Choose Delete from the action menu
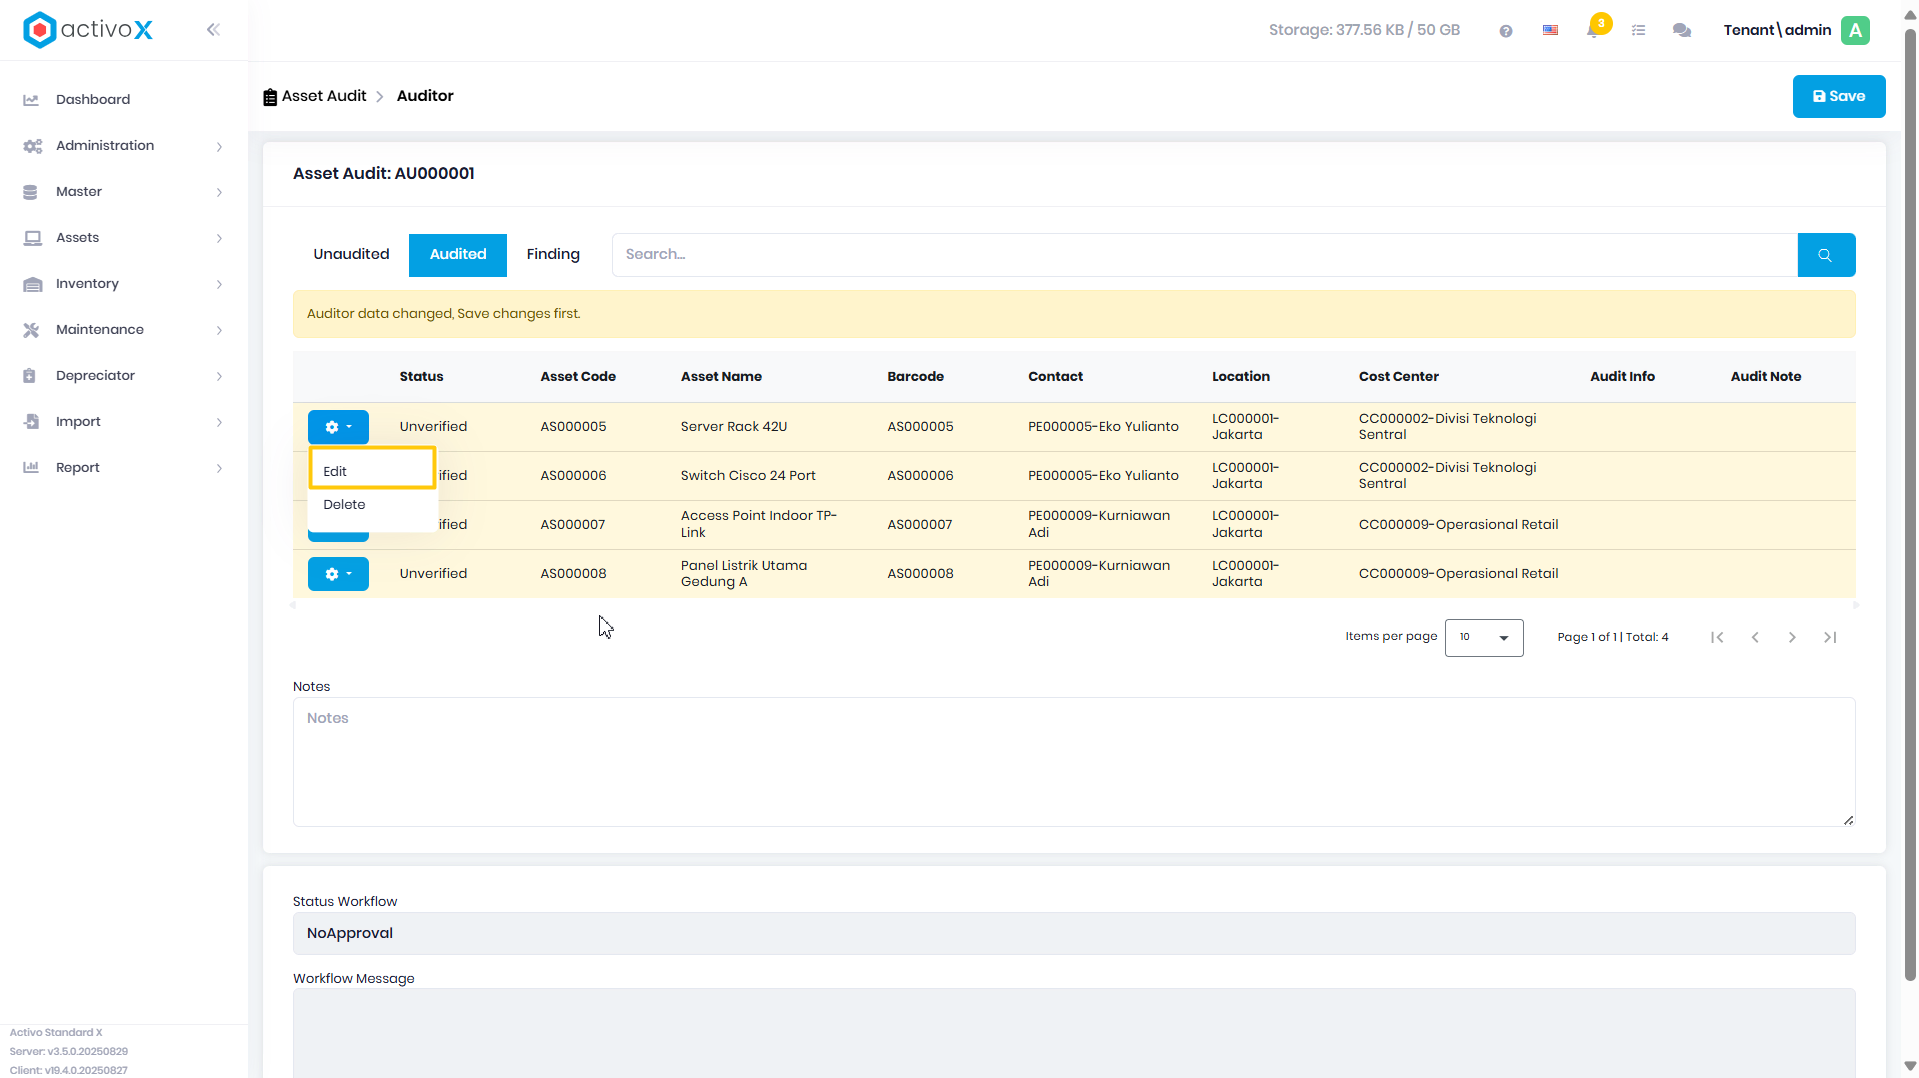Viewport: 1919px width, 1078px height. [x=372, y=505]
